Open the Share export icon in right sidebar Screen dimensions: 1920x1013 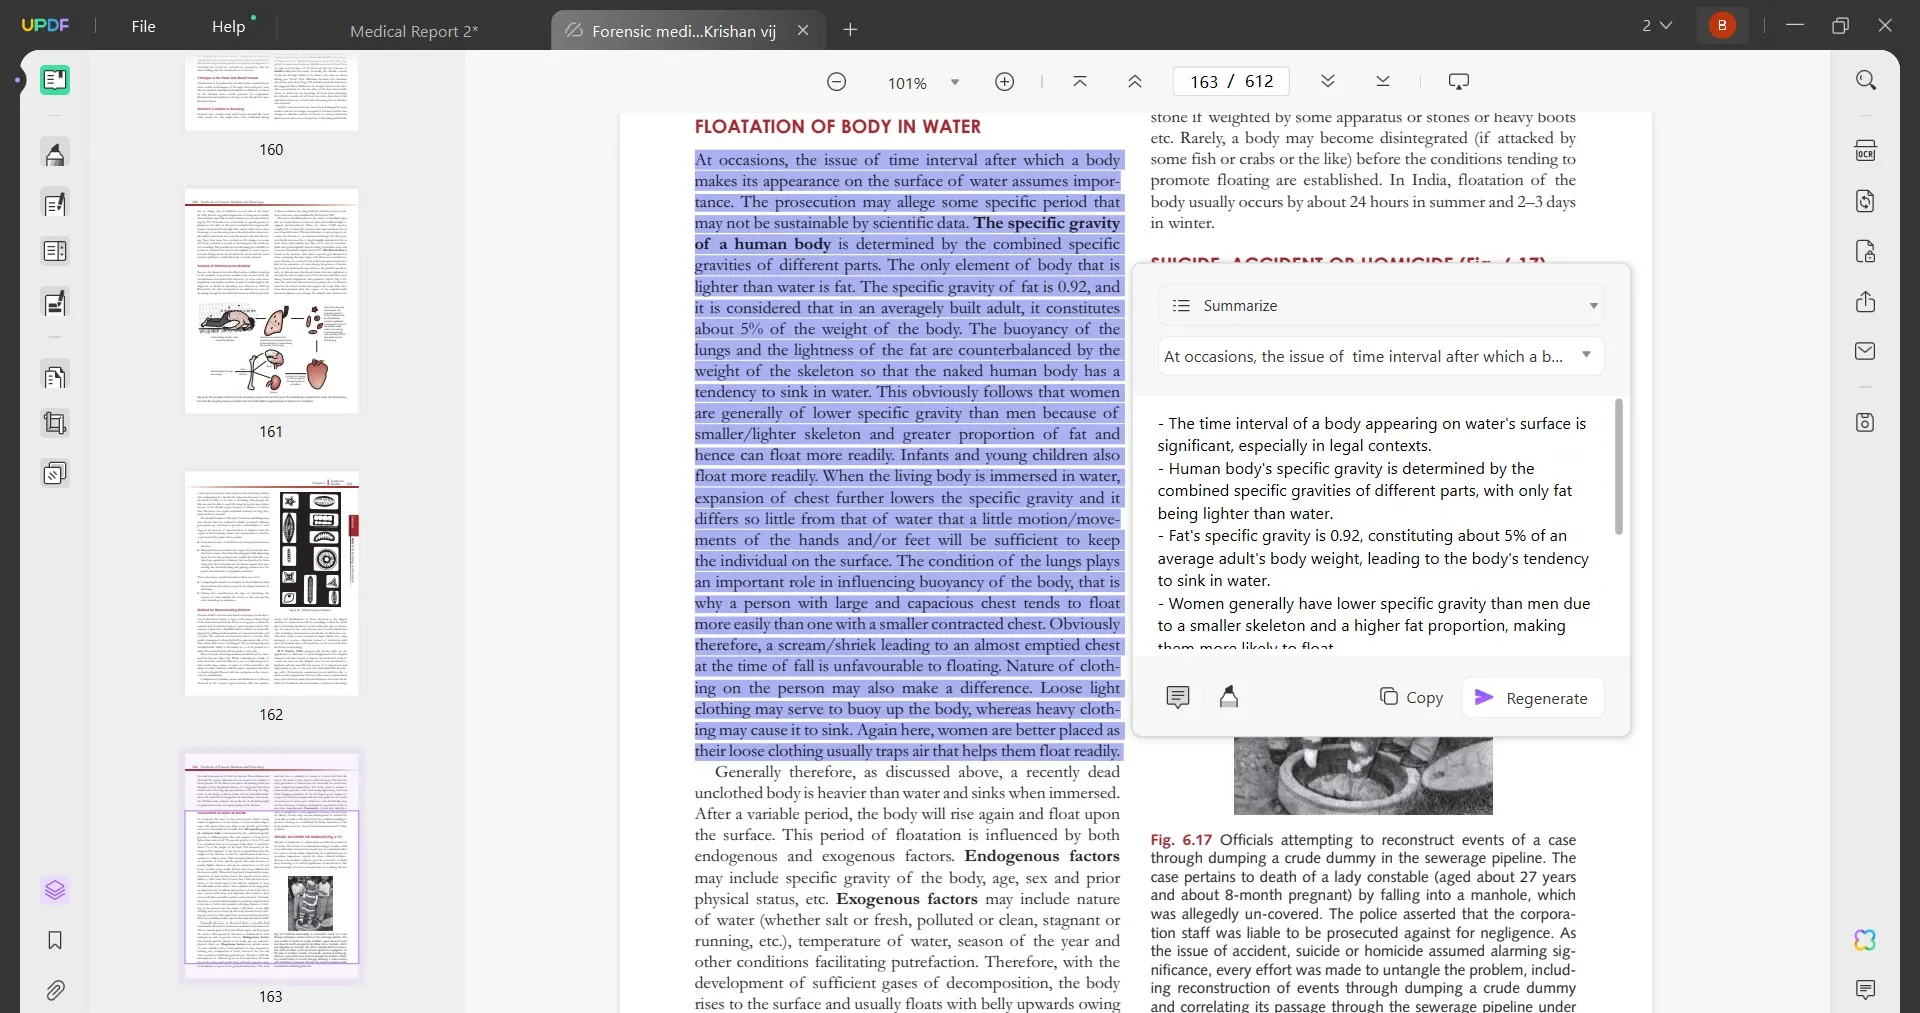click(x=1866, y=302)
